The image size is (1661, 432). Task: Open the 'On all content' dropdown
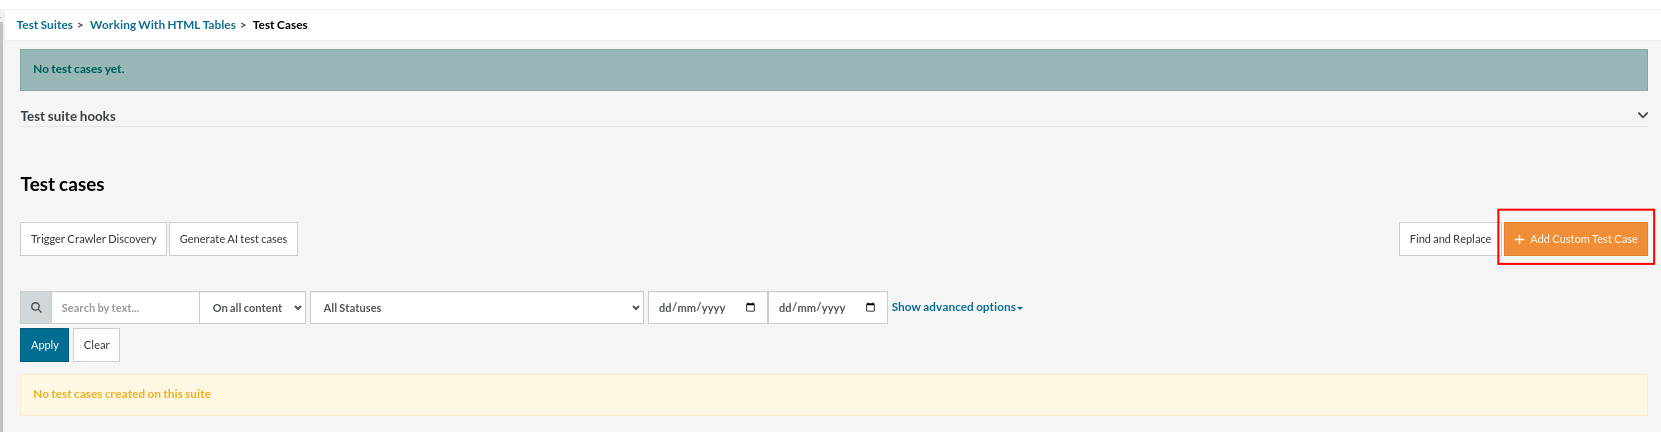pyautogui.click(x=256, y=308)
